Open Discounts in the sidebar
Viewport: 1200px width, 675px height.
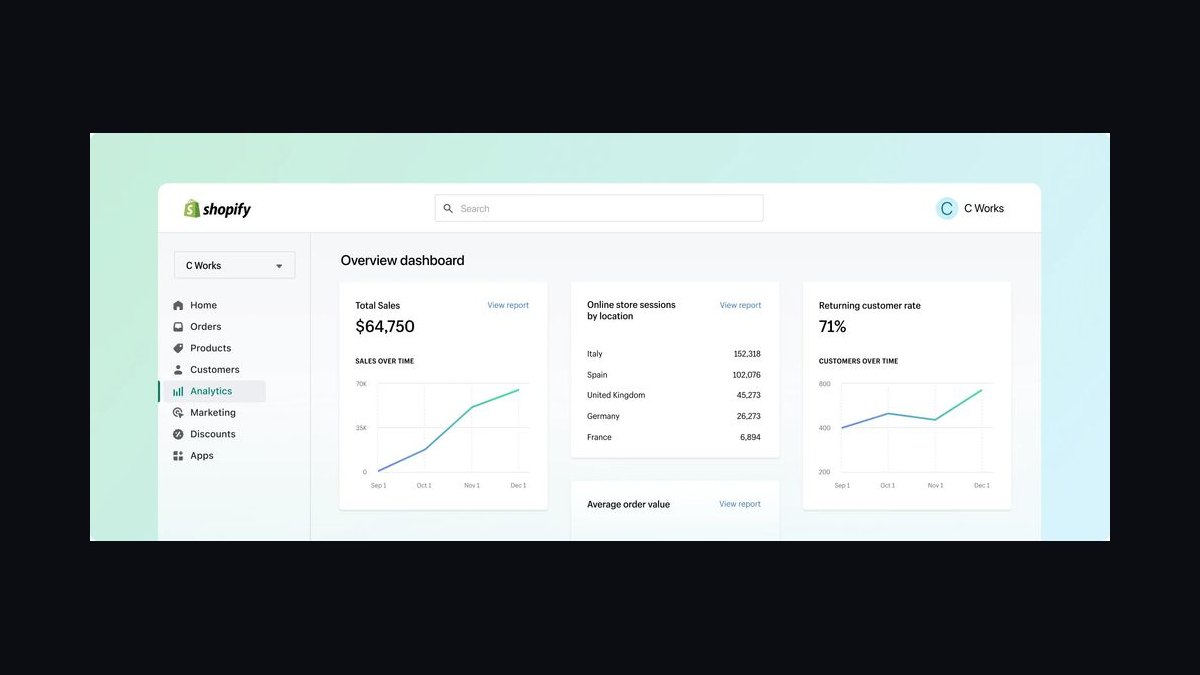click(212, 434)
